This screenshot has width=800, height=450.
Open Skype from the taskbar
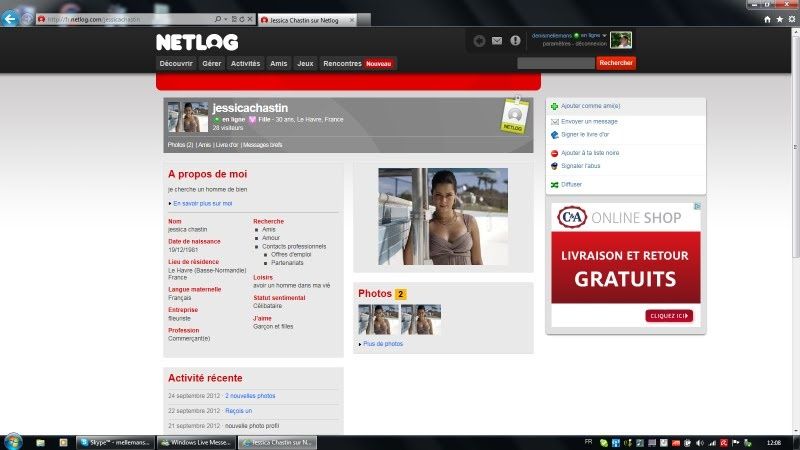click(115, 442)
